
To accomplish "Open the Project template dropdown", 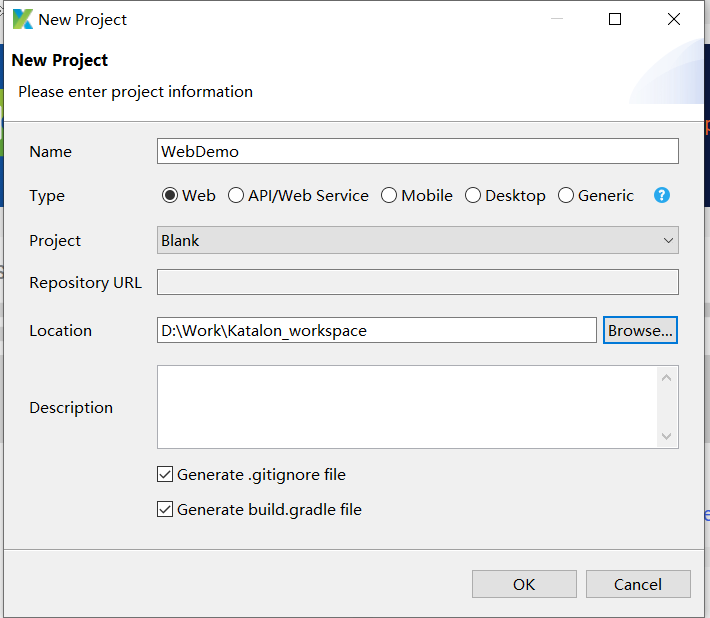I will (417, 240).
